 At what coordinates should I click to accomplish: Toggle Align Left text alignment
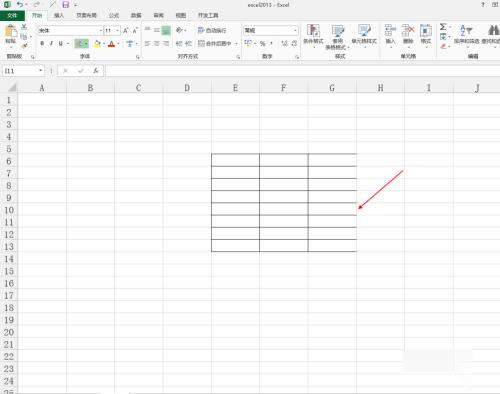click(x=147, y=43)
